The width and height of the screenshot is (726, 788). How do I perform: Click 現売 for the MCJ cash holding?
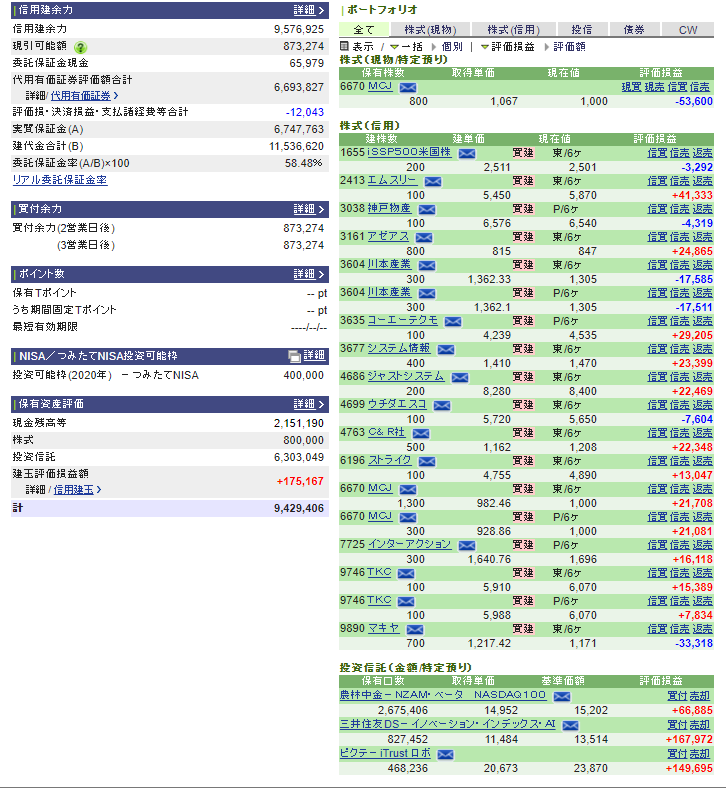[654, 87]
